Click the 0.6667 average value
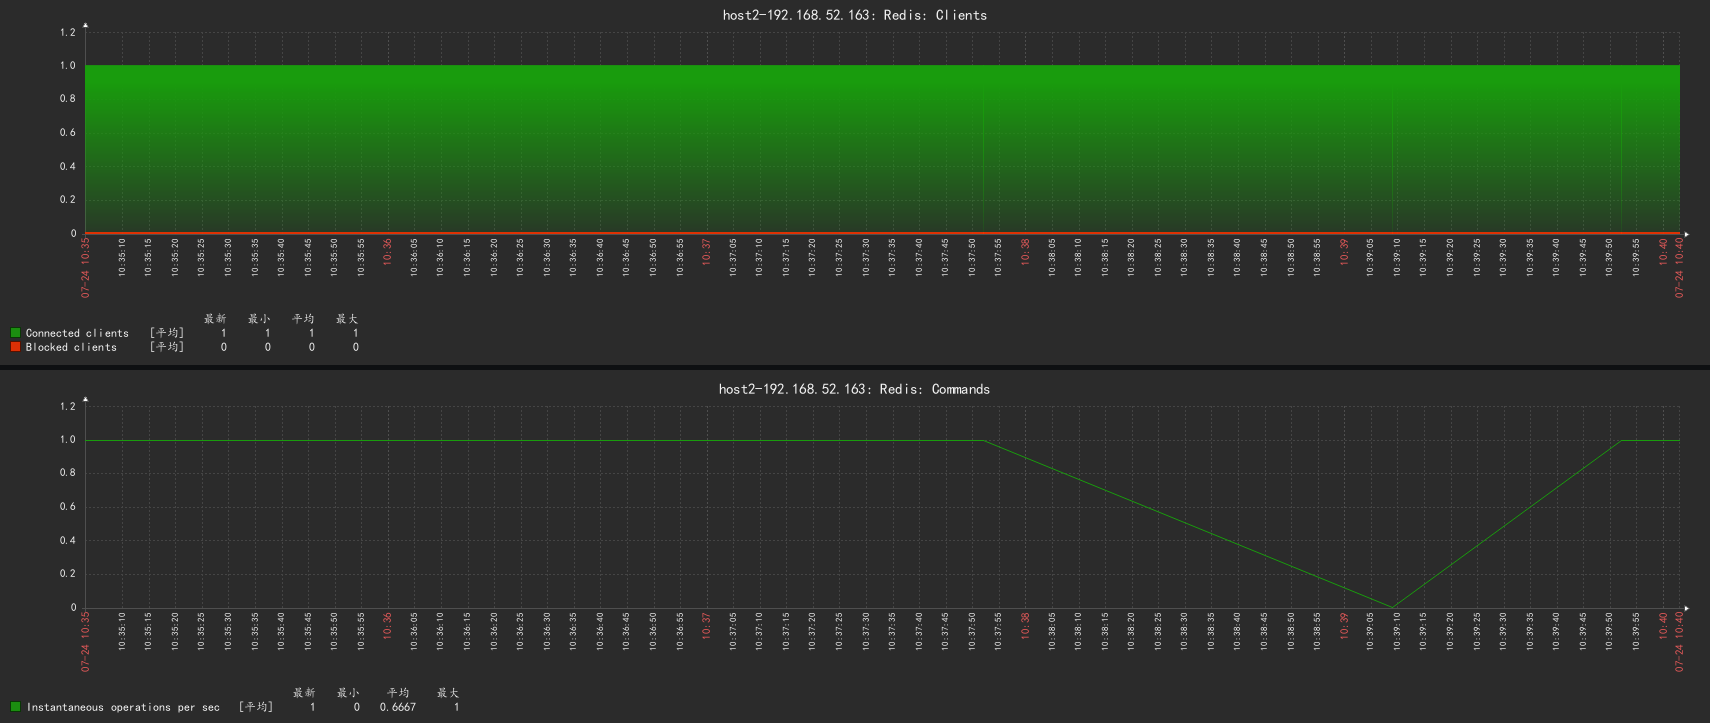The image size is (1710, 723). [x=398, y=707]
